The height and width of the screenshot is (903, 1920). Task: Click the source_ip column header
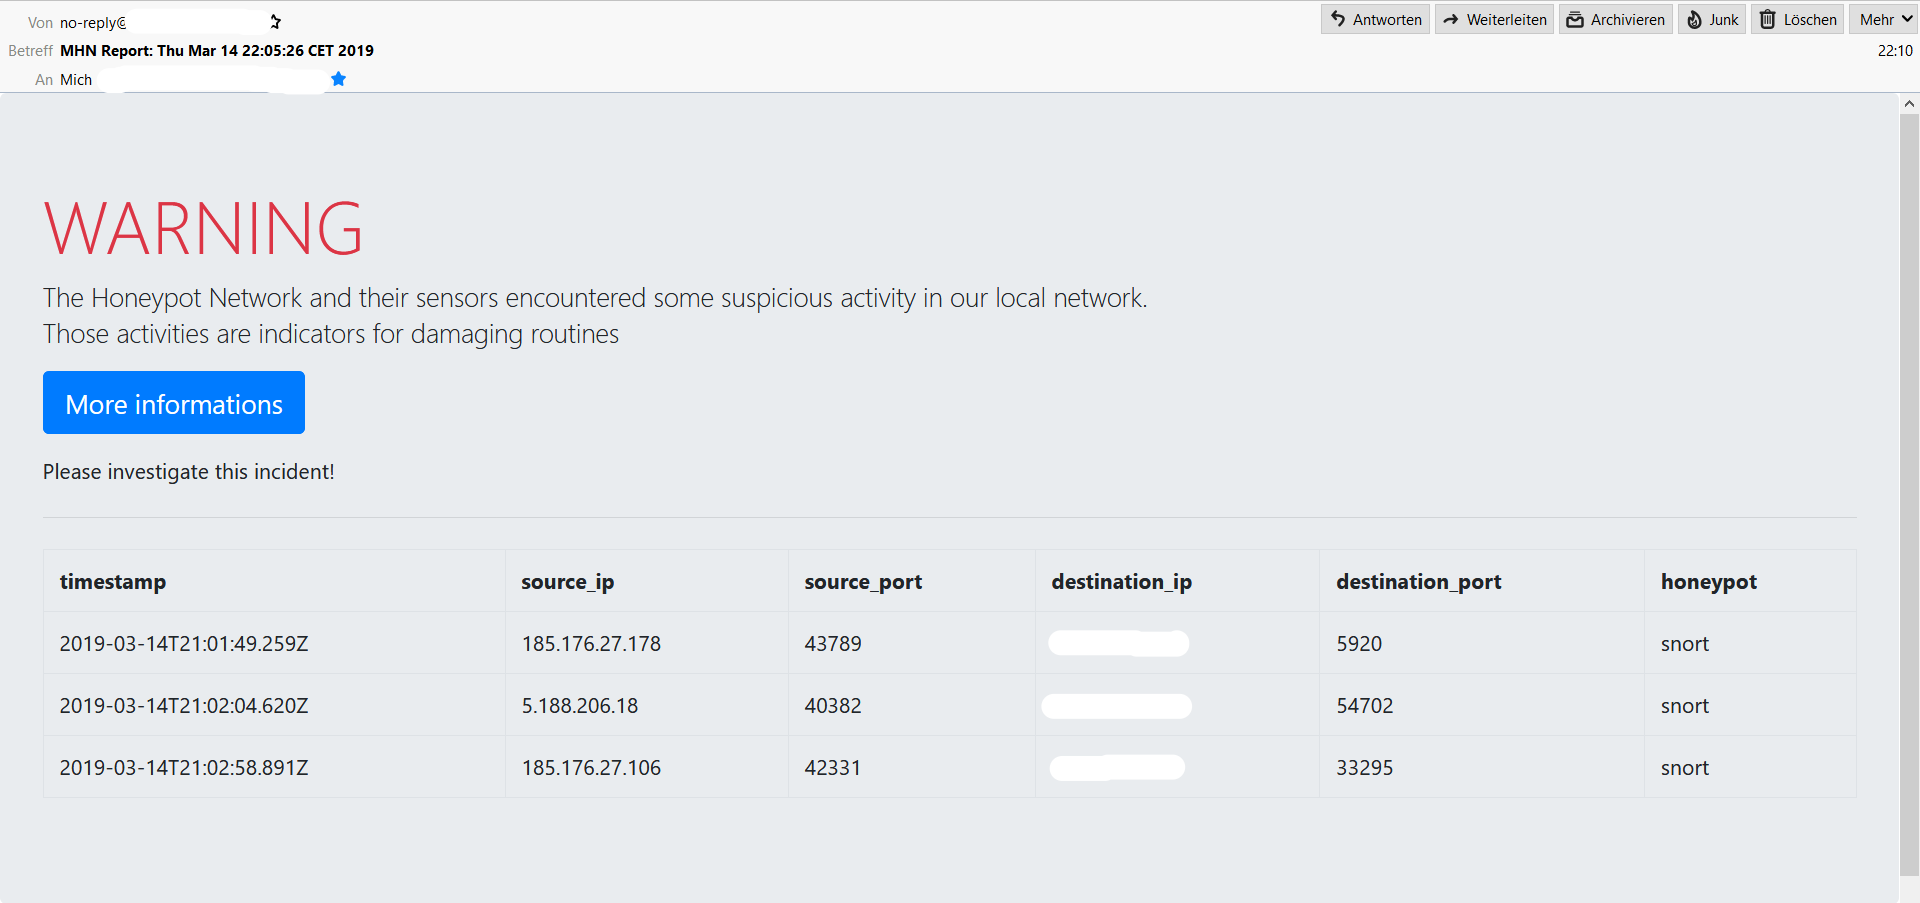pos(568,582)
